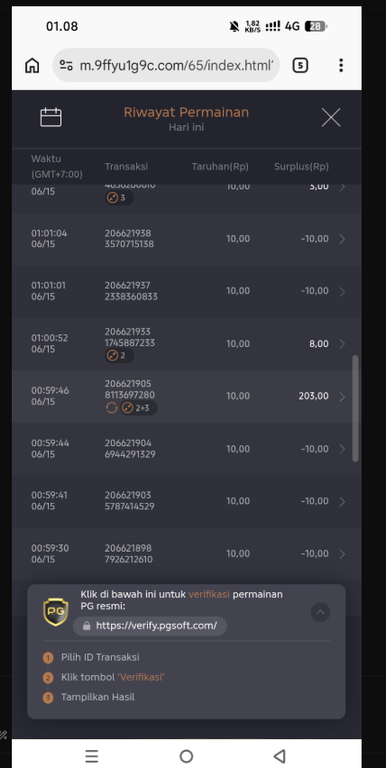
Task: Expand details for the 203,00 surplus row
Action: (x=342, y=396)
